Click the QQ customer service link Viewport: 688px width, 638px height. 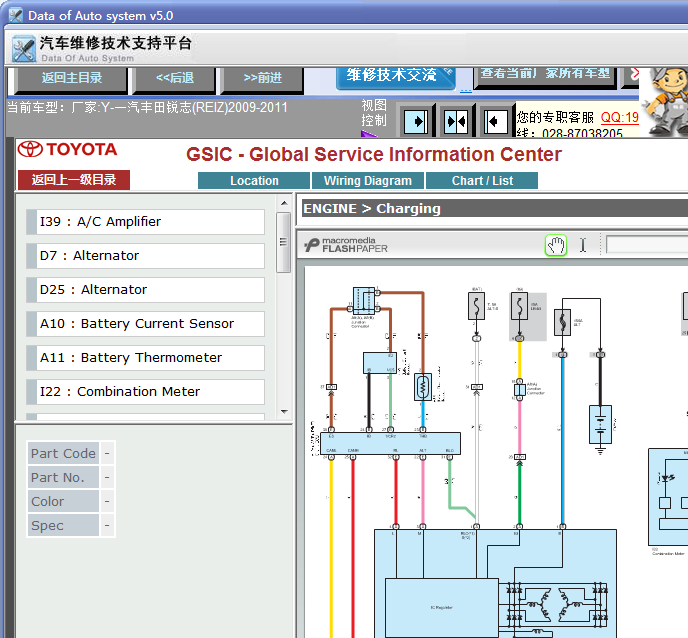click(619, 118)
